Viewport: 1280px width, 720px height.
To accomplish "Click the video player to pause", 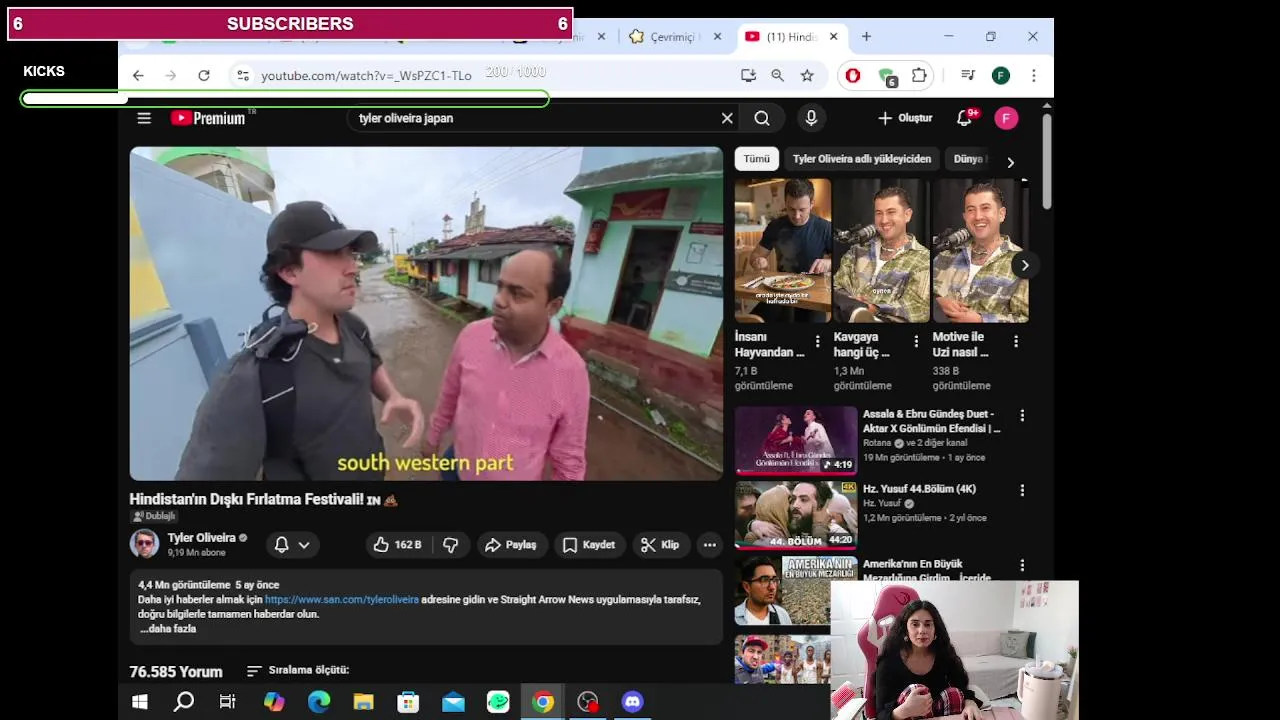I will click(x=426, y=314).
